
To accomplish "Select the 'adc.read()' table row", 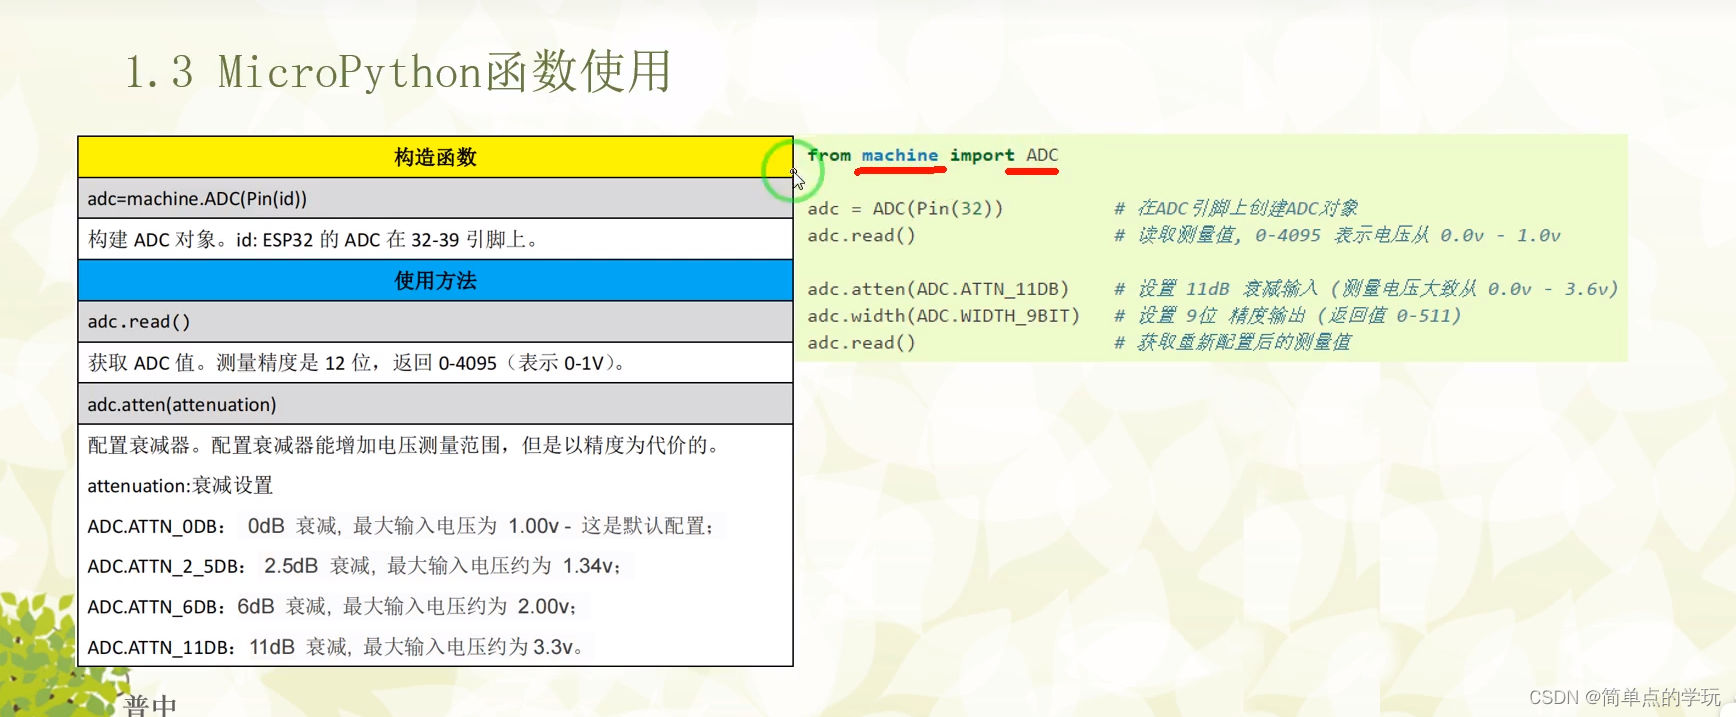I will (435, 321).
